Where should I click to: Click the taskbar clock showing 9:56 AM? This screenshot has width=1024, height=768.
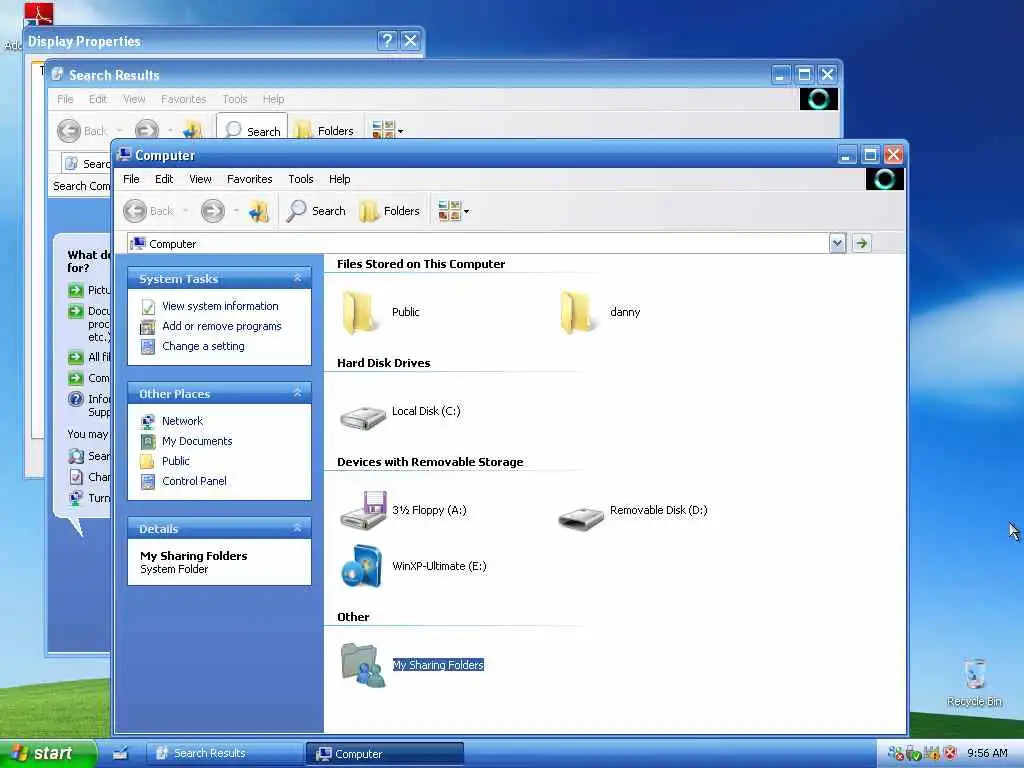(x=987, y=753)
